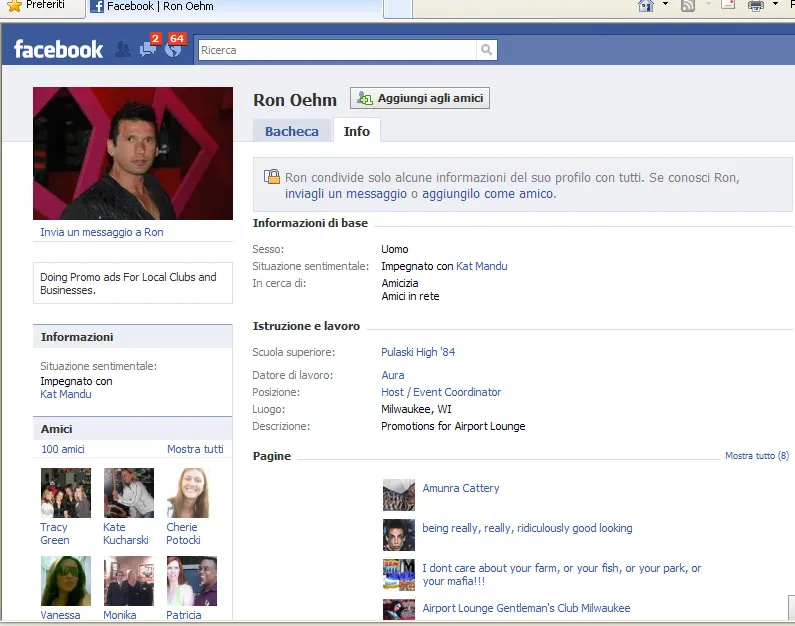Image resolution: width=795 pixels, height=626 pixels.
Task: Click the 'I dont care about your farm' thumbnail
Action: click(x=399, y=575)
